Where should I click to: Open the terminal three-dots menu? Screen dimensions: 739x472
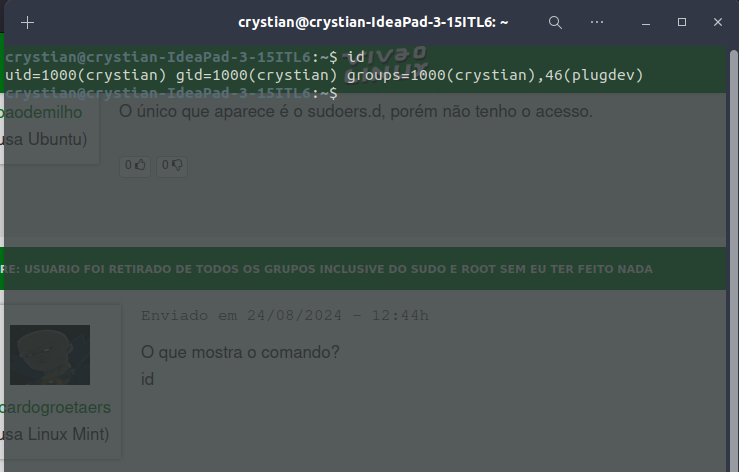point(597,22)
